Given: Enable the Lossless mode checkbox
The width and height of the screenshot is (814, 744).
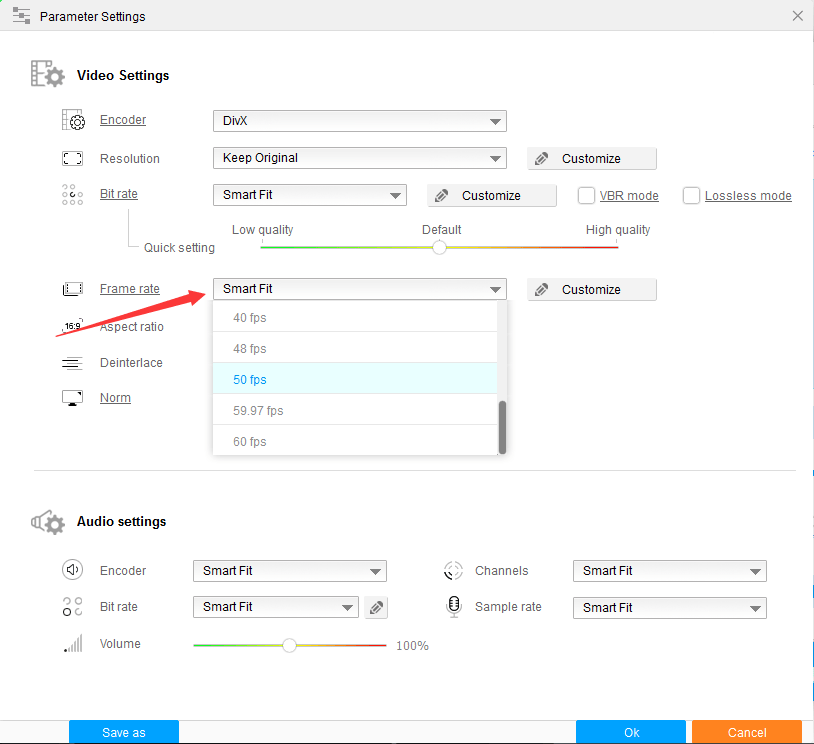Looking at the screenshot, I should point(691,196).
